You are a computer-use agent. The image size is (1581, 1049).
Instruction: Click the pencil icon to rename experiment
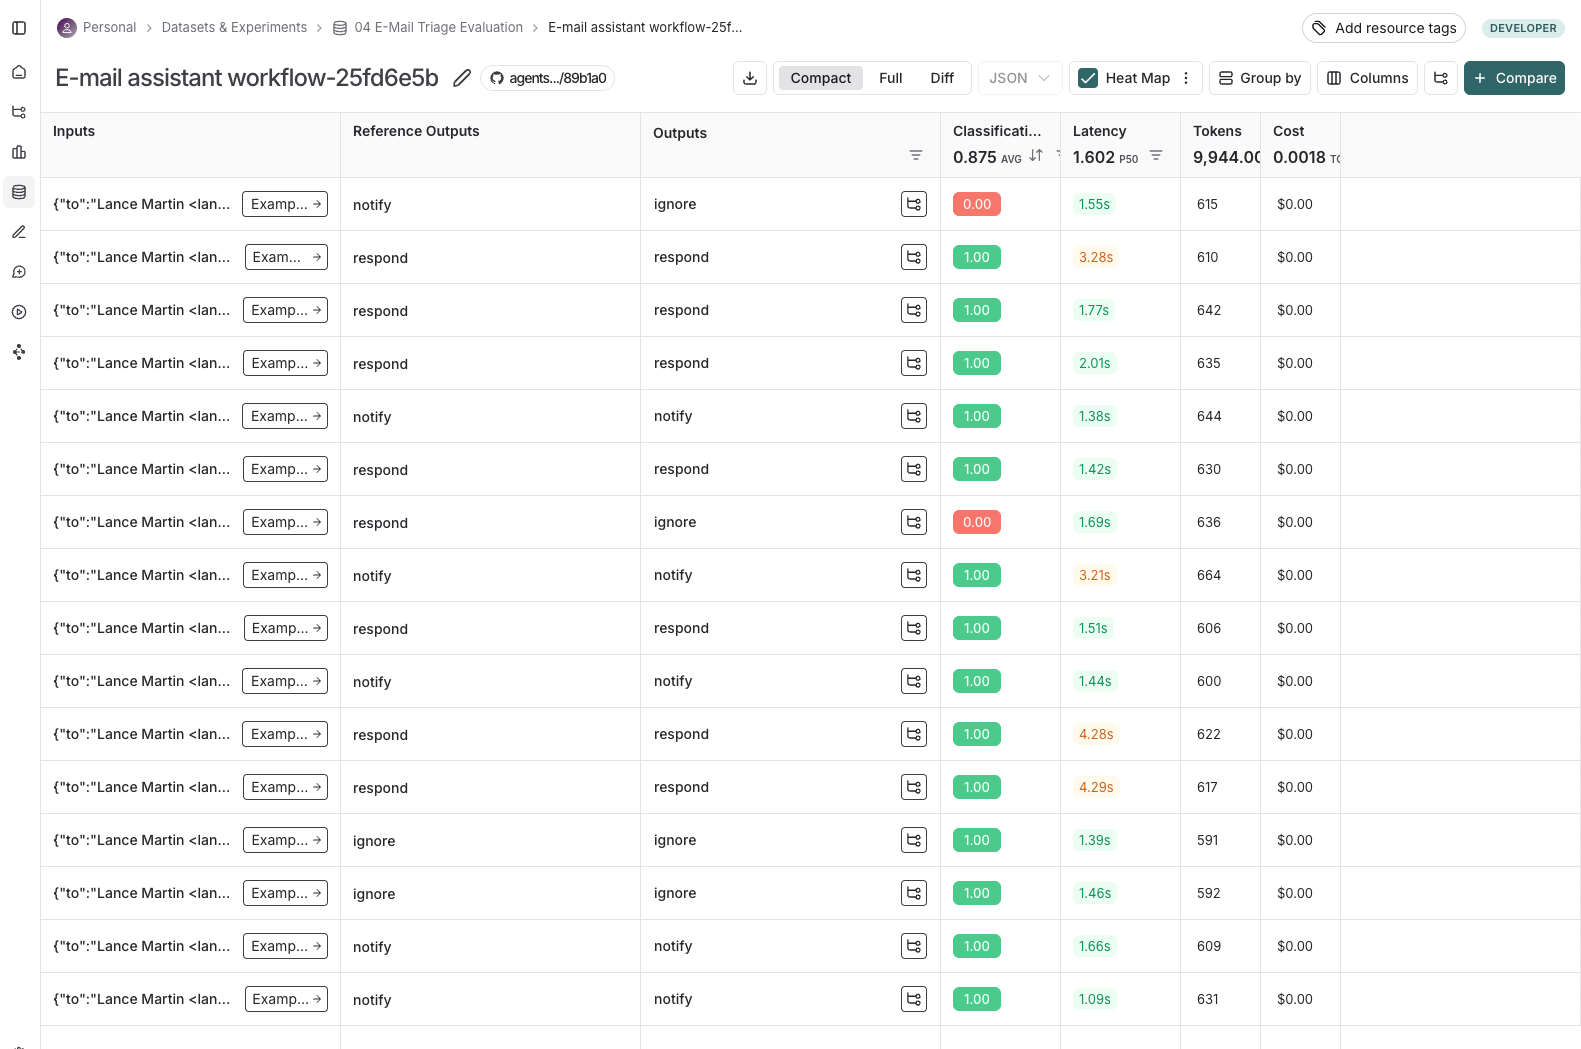pos(461,78)
